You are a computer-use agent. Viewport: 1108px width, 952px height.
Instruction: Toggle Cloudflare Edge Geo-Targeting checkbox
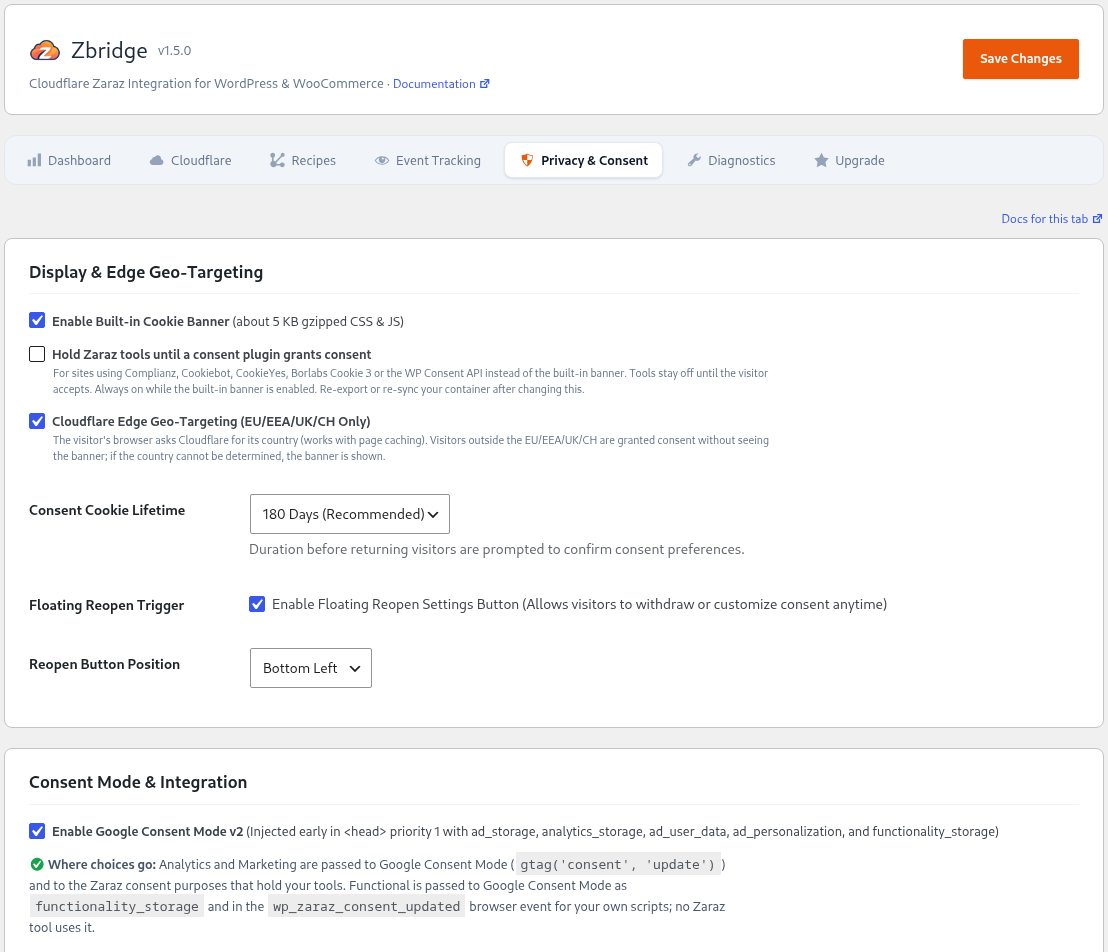pos(37,421)
